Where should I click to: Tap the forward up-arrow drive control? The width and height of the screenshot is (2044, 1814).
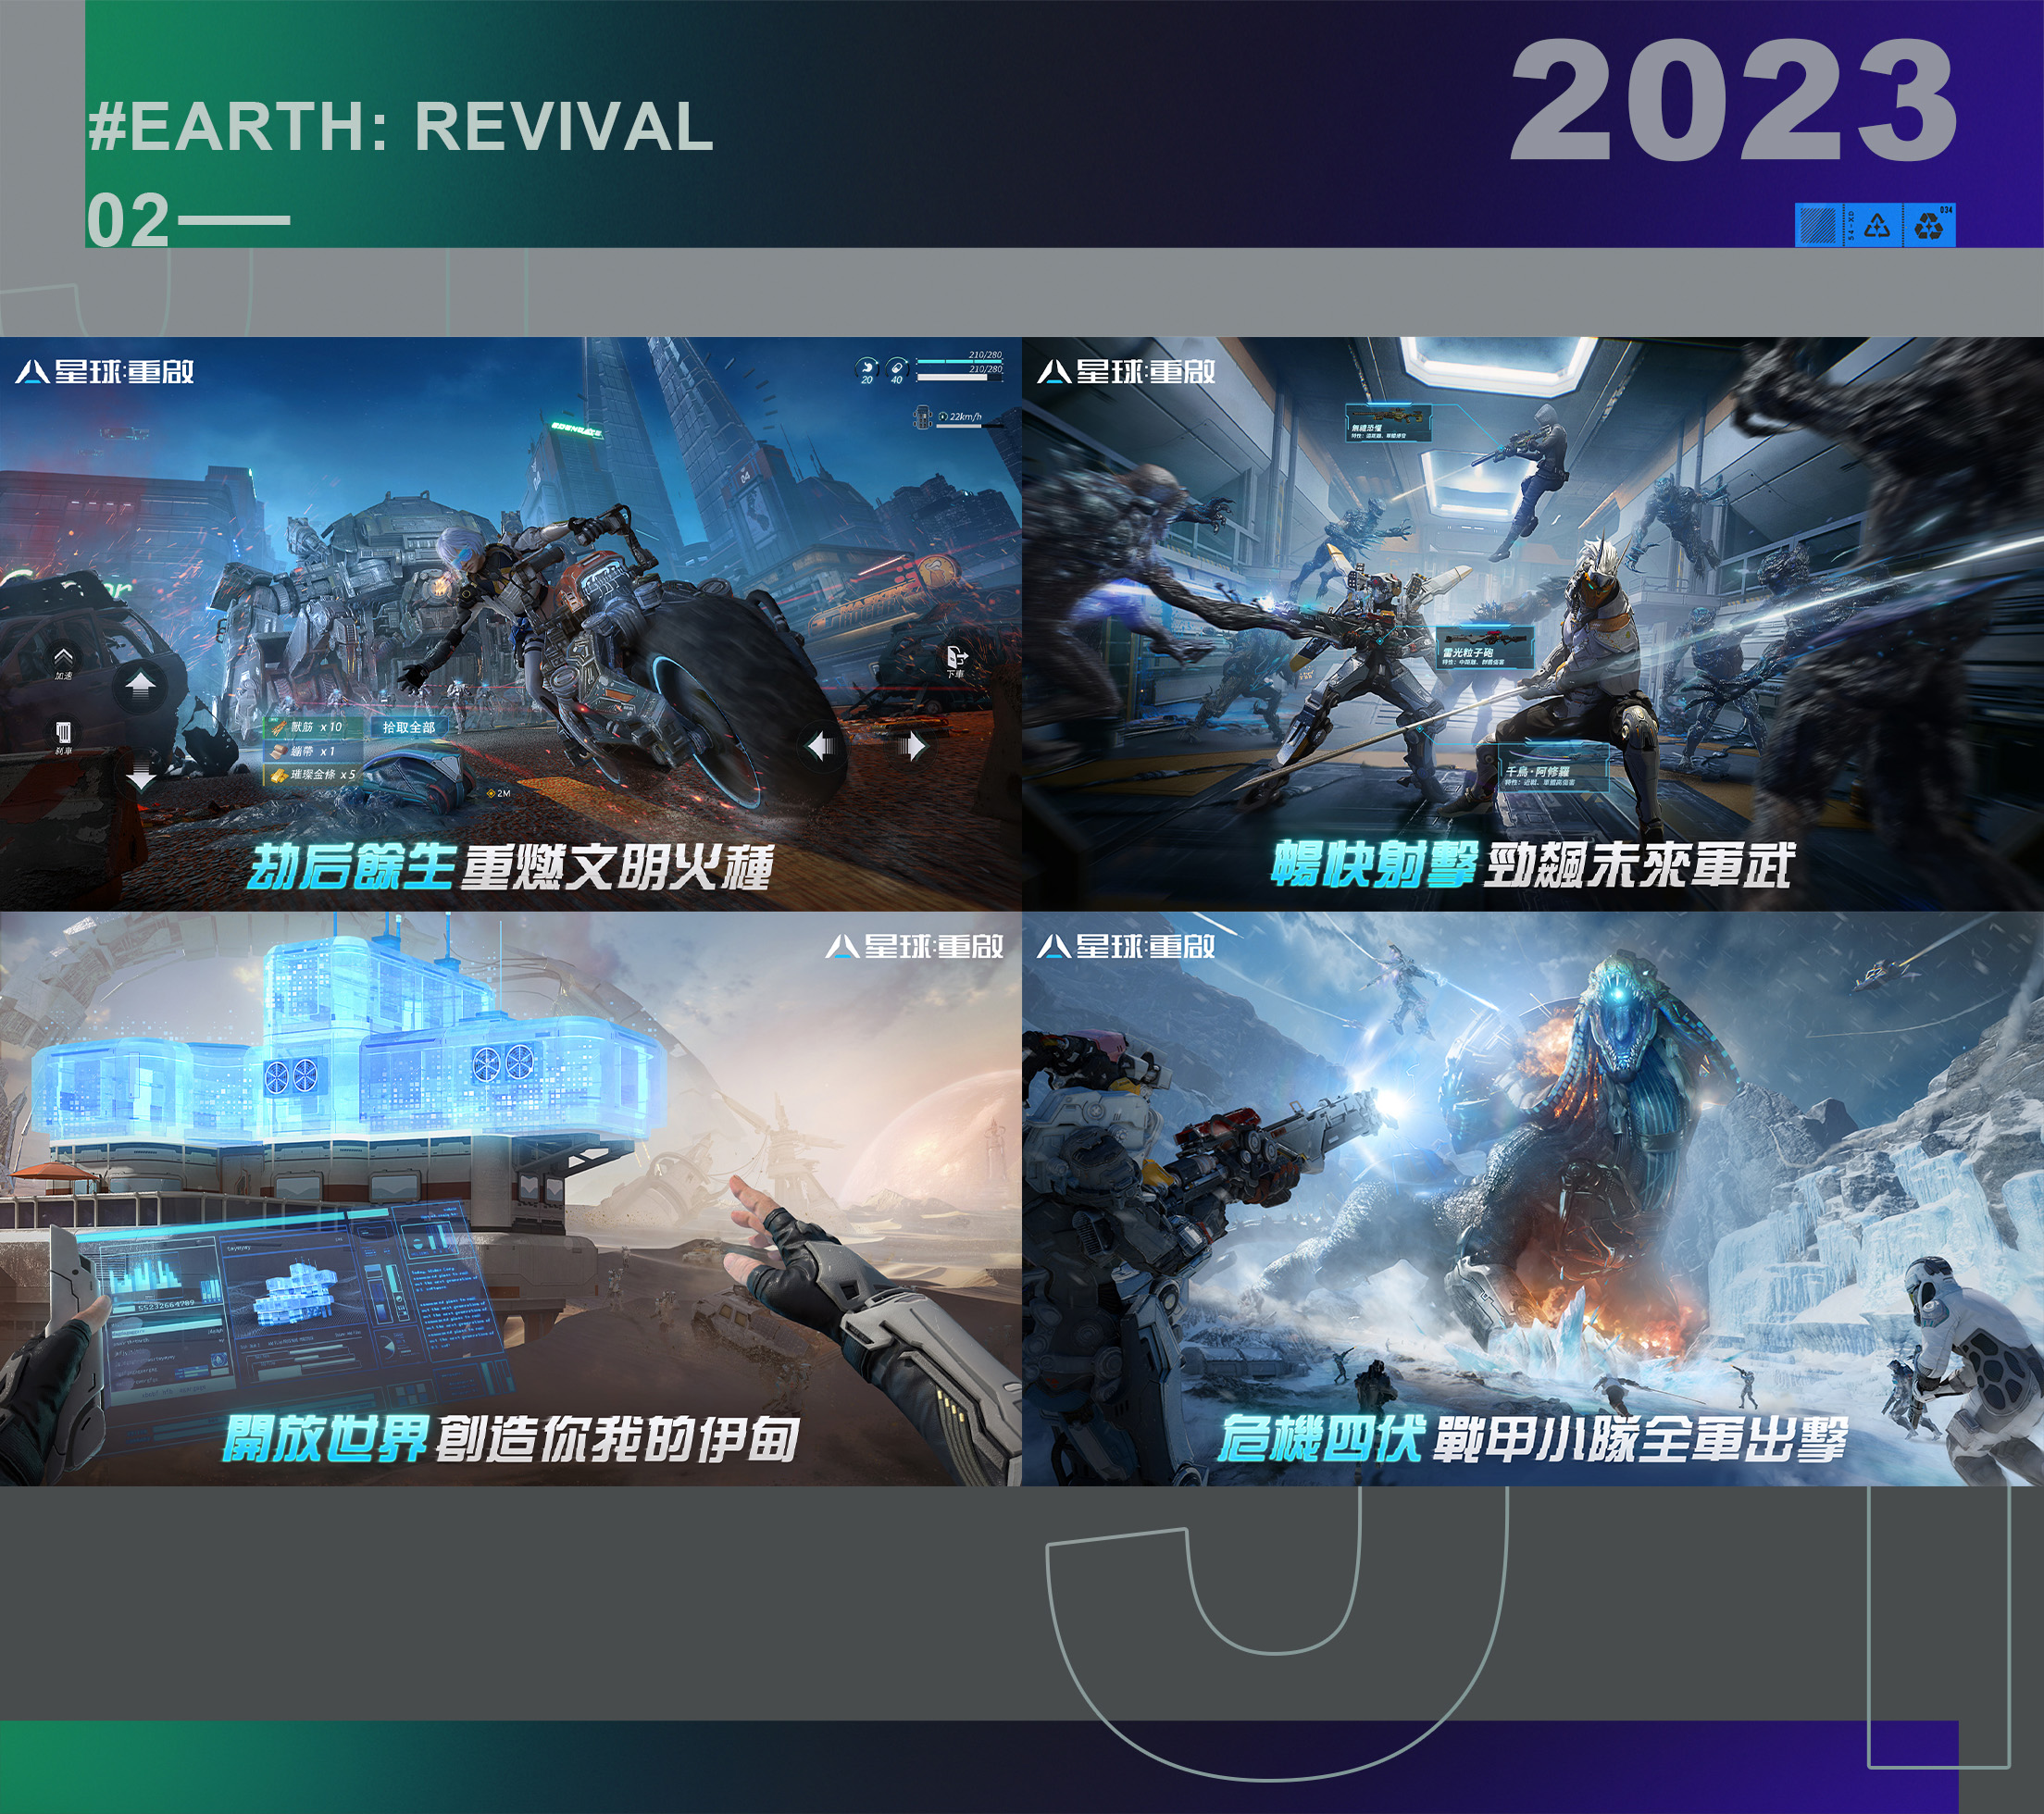click(141, 687)
